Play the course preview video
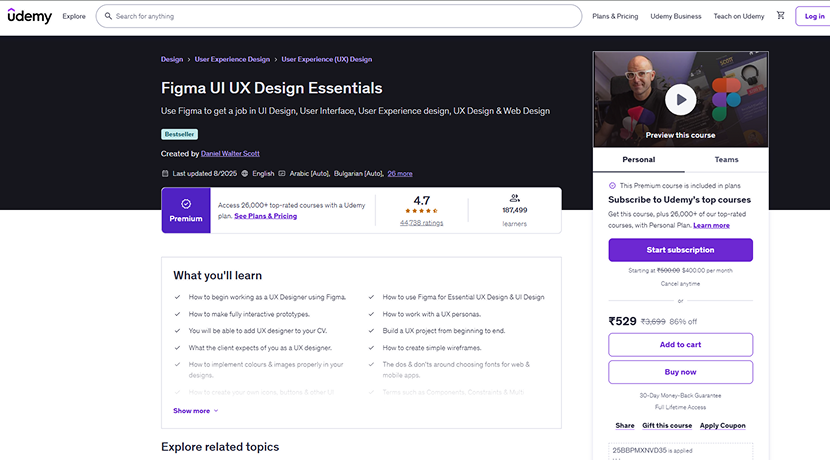The height and width of the screenshot is (460, 830). 680,99
